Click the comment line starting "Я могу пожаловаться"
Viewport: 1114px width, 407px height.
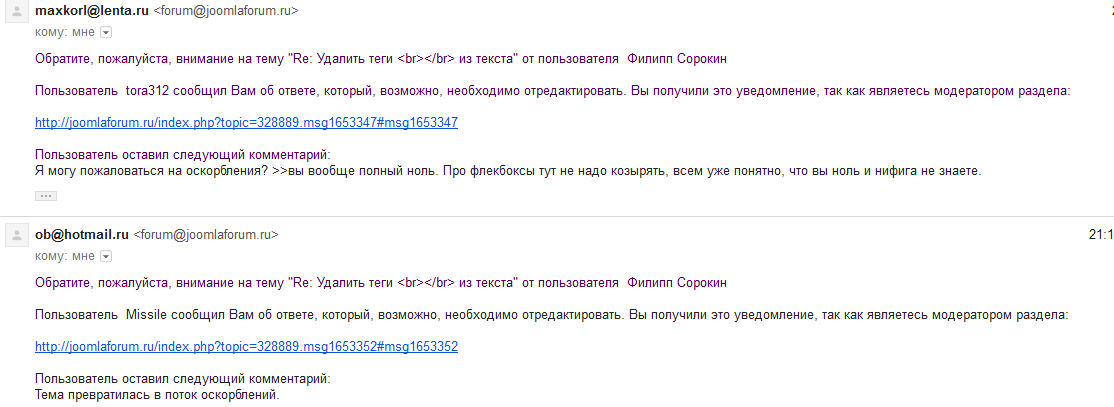tap(508, 171)
